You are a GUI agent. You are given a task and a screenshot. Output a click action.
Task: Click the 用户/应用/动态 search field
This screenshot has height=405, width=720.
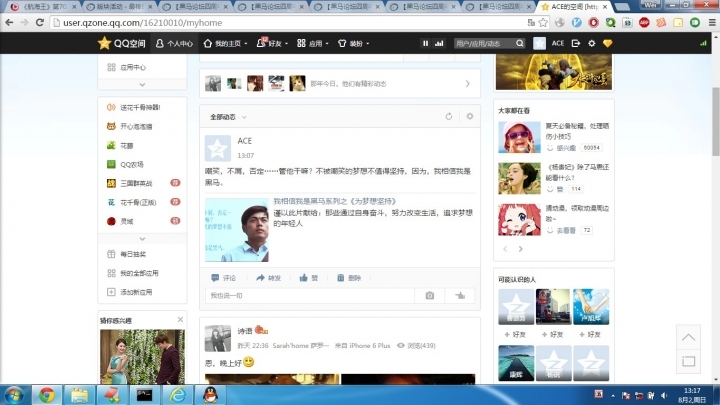[x=484, y=44]
